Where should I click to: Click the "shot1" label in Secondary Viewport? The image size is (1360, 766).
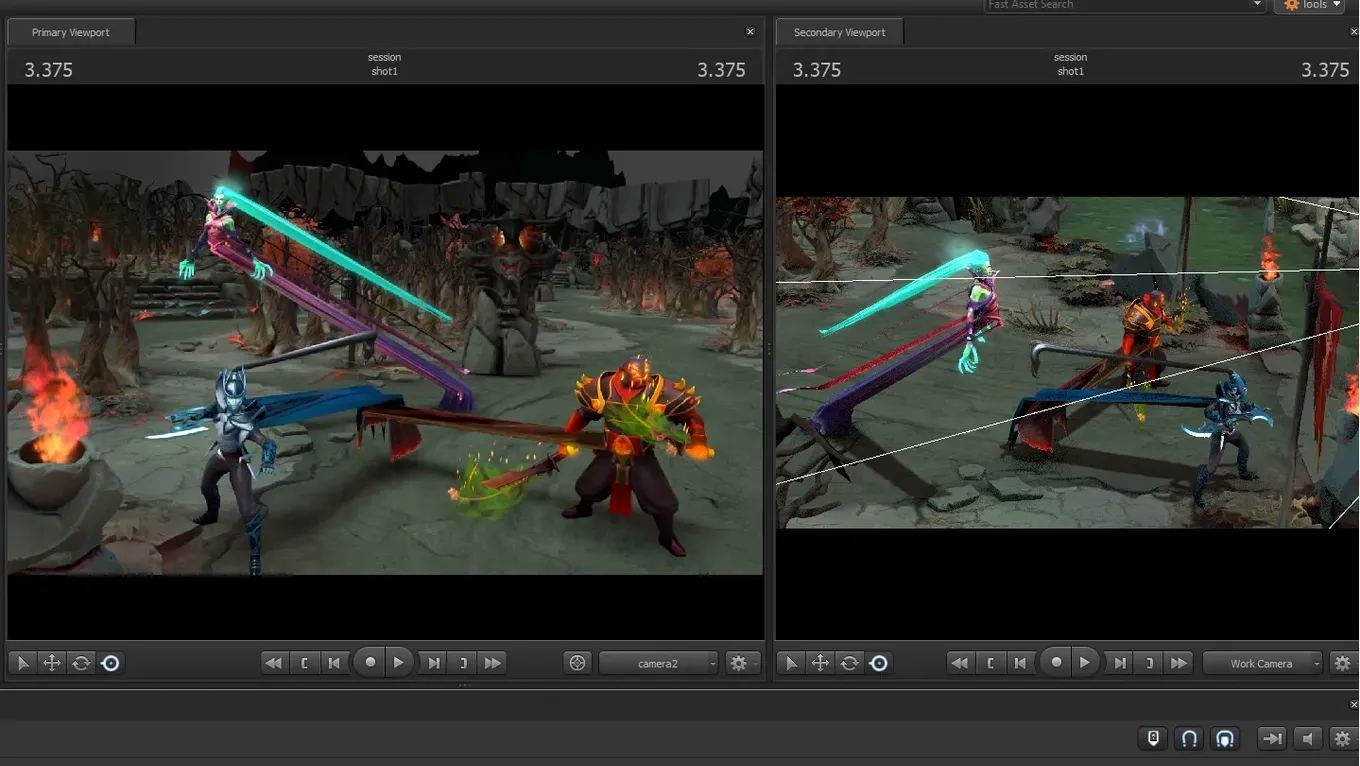(1070, 71)
